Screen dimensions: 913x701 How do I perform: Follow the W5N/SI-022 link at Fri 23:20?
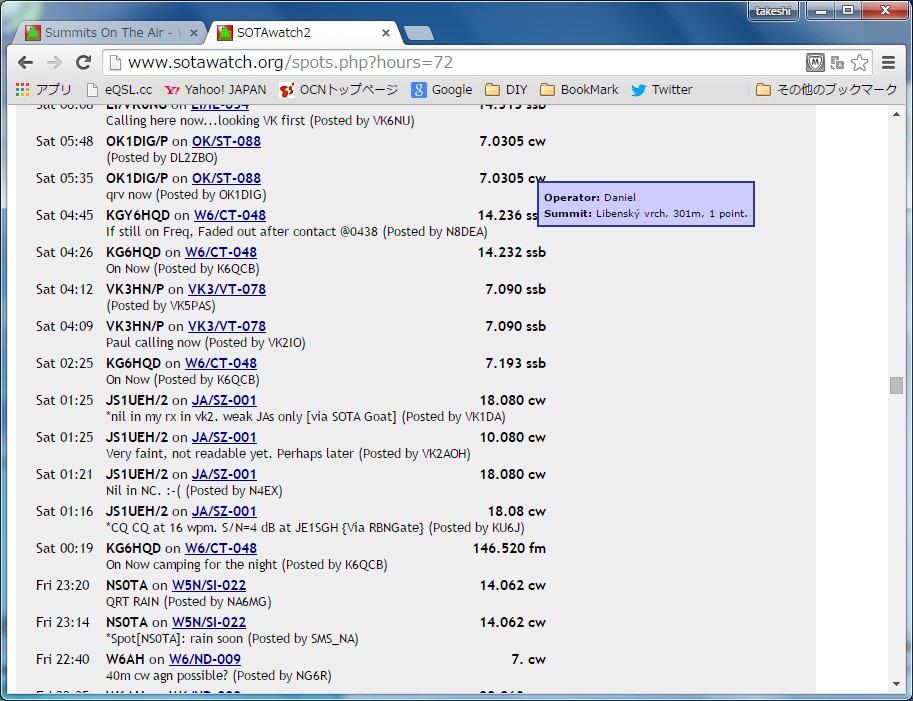(208, 585)
